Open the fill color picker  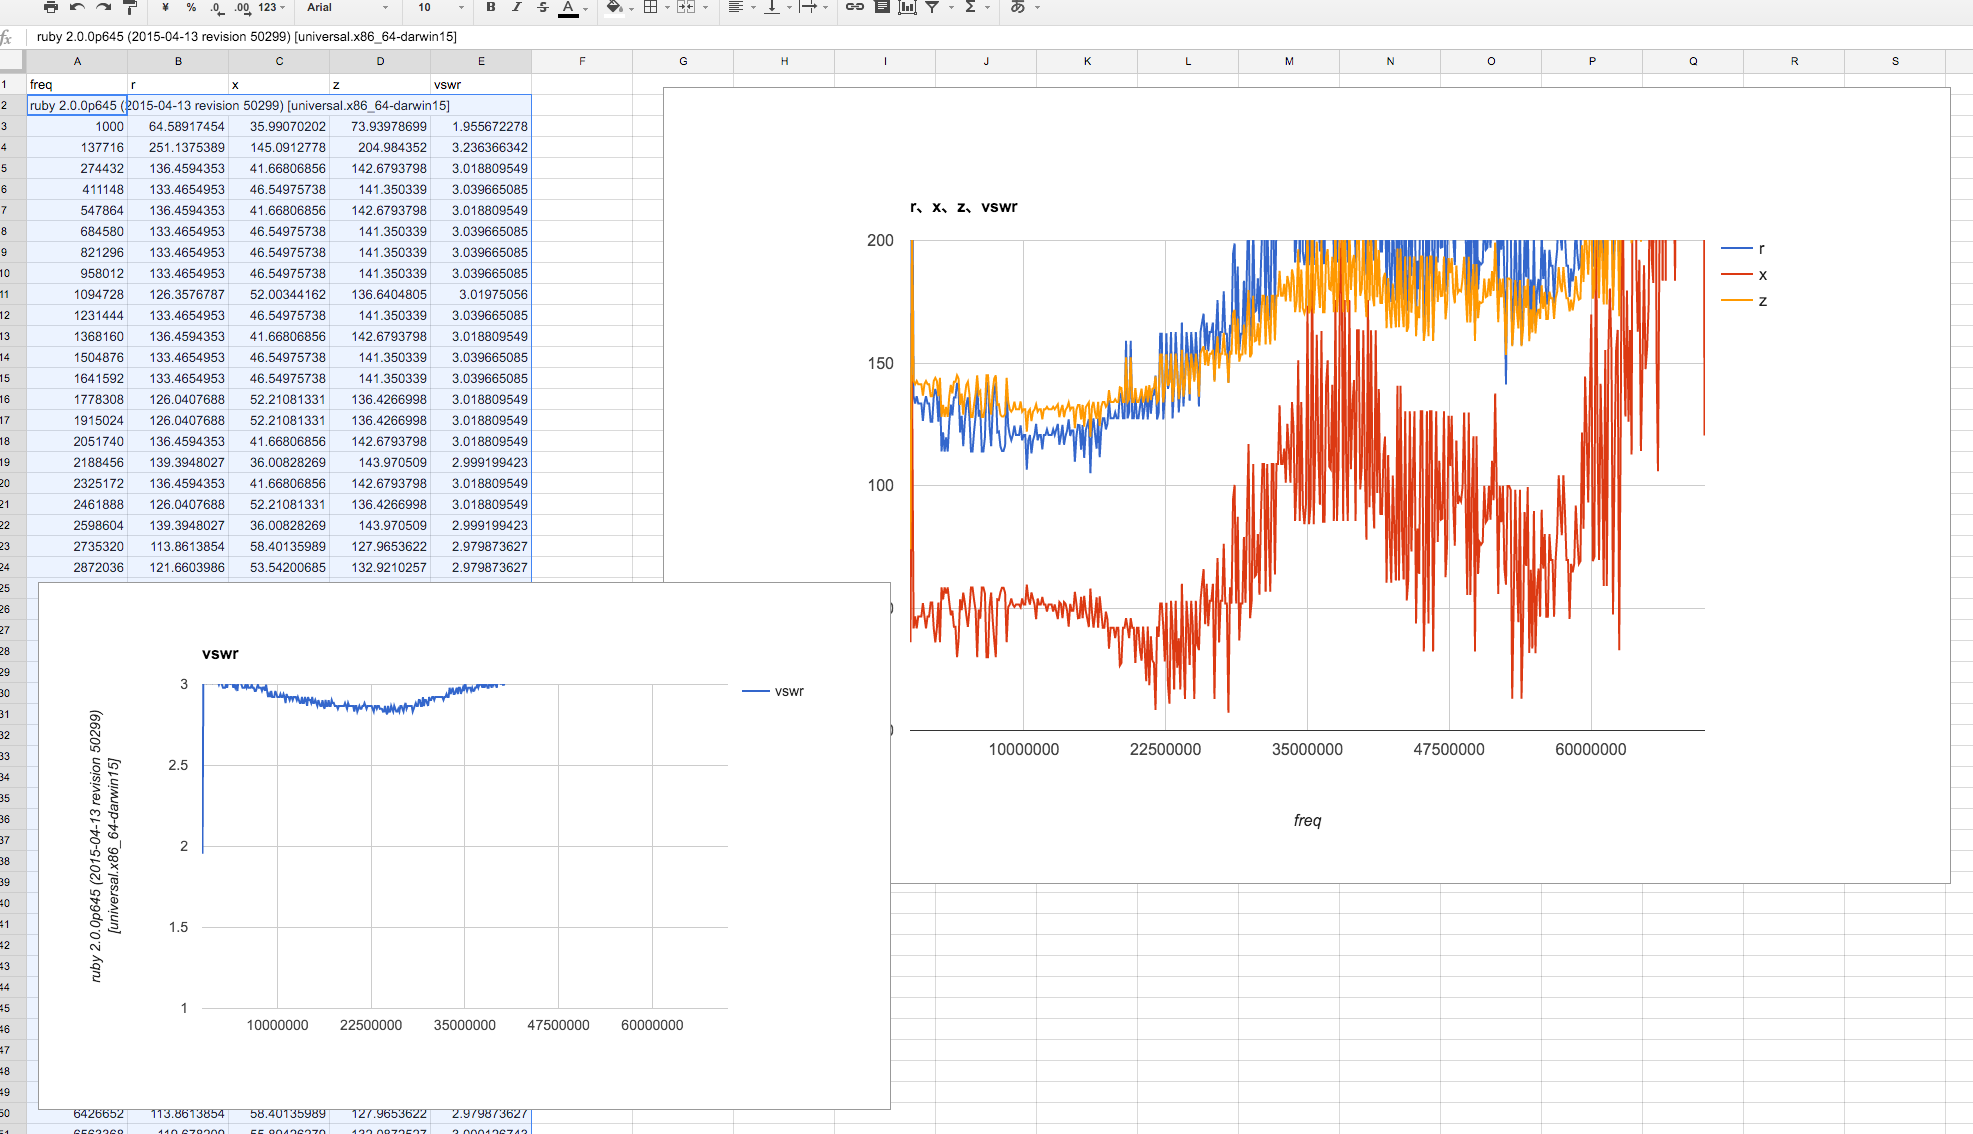tap(614, 7)
